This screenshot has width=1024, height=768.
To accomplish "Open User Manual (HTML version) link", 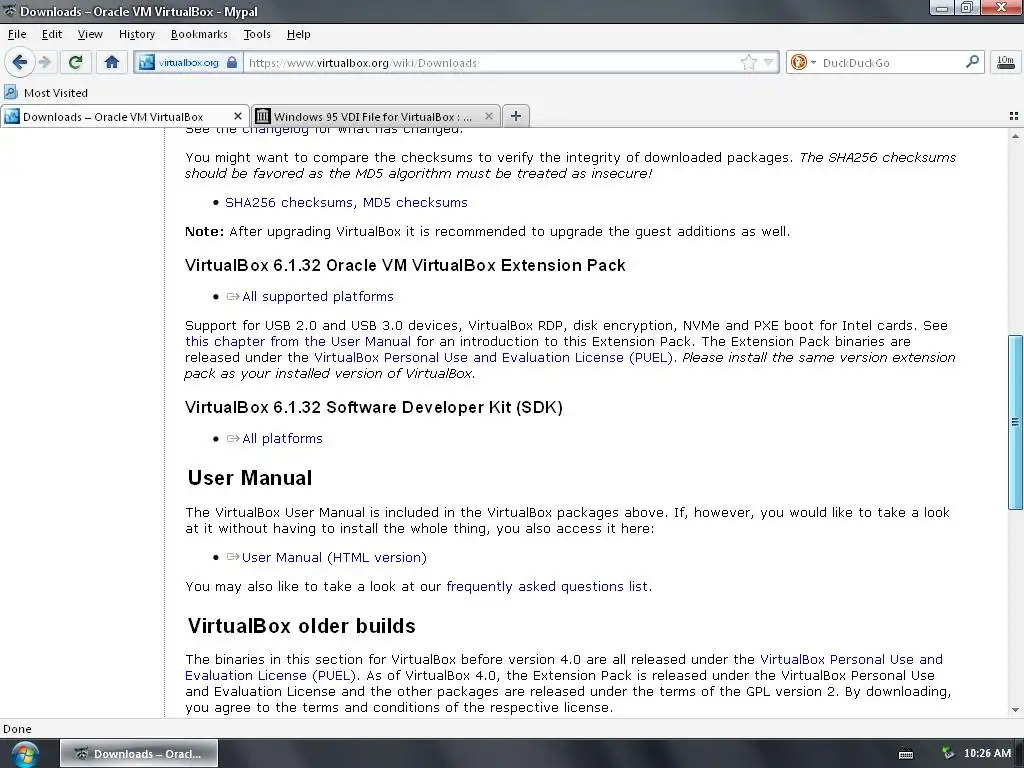I will [x=334, y=558].
